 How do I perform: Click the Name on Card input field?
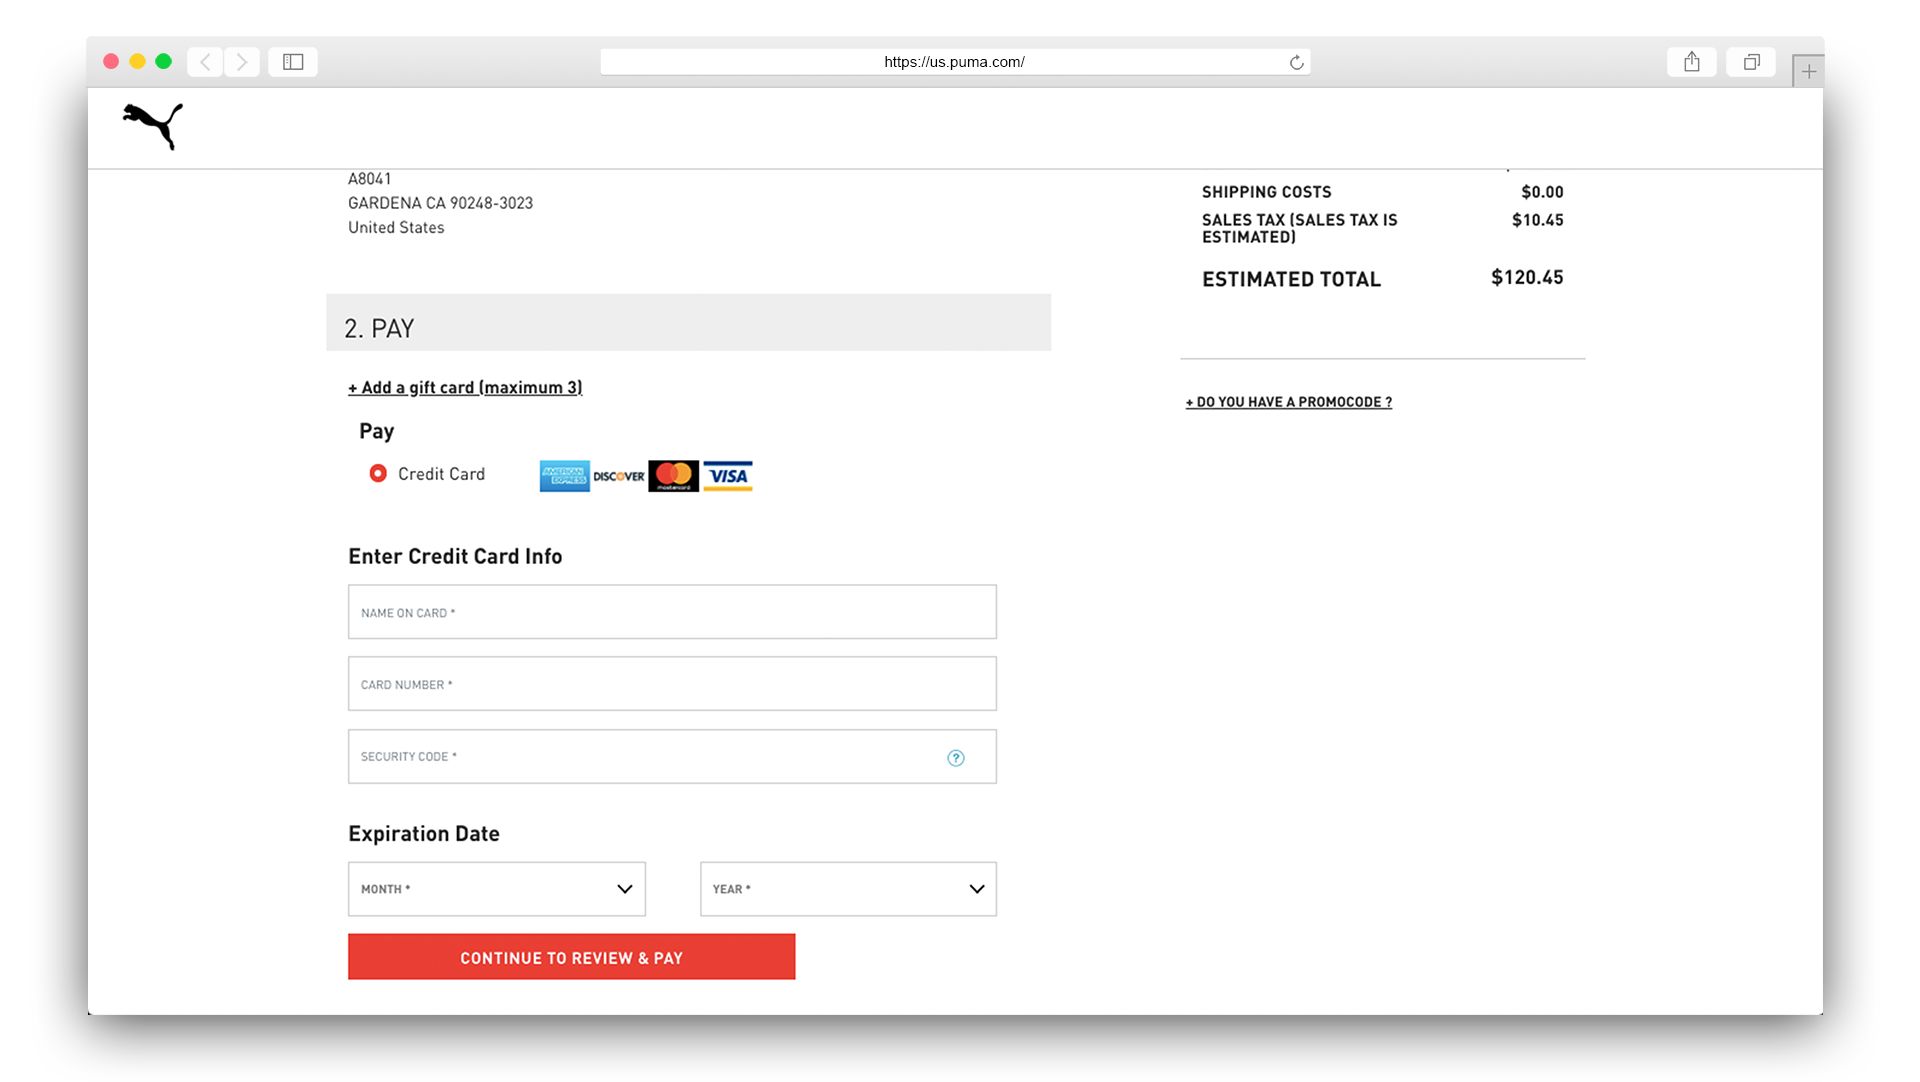[x=671, y=612]
